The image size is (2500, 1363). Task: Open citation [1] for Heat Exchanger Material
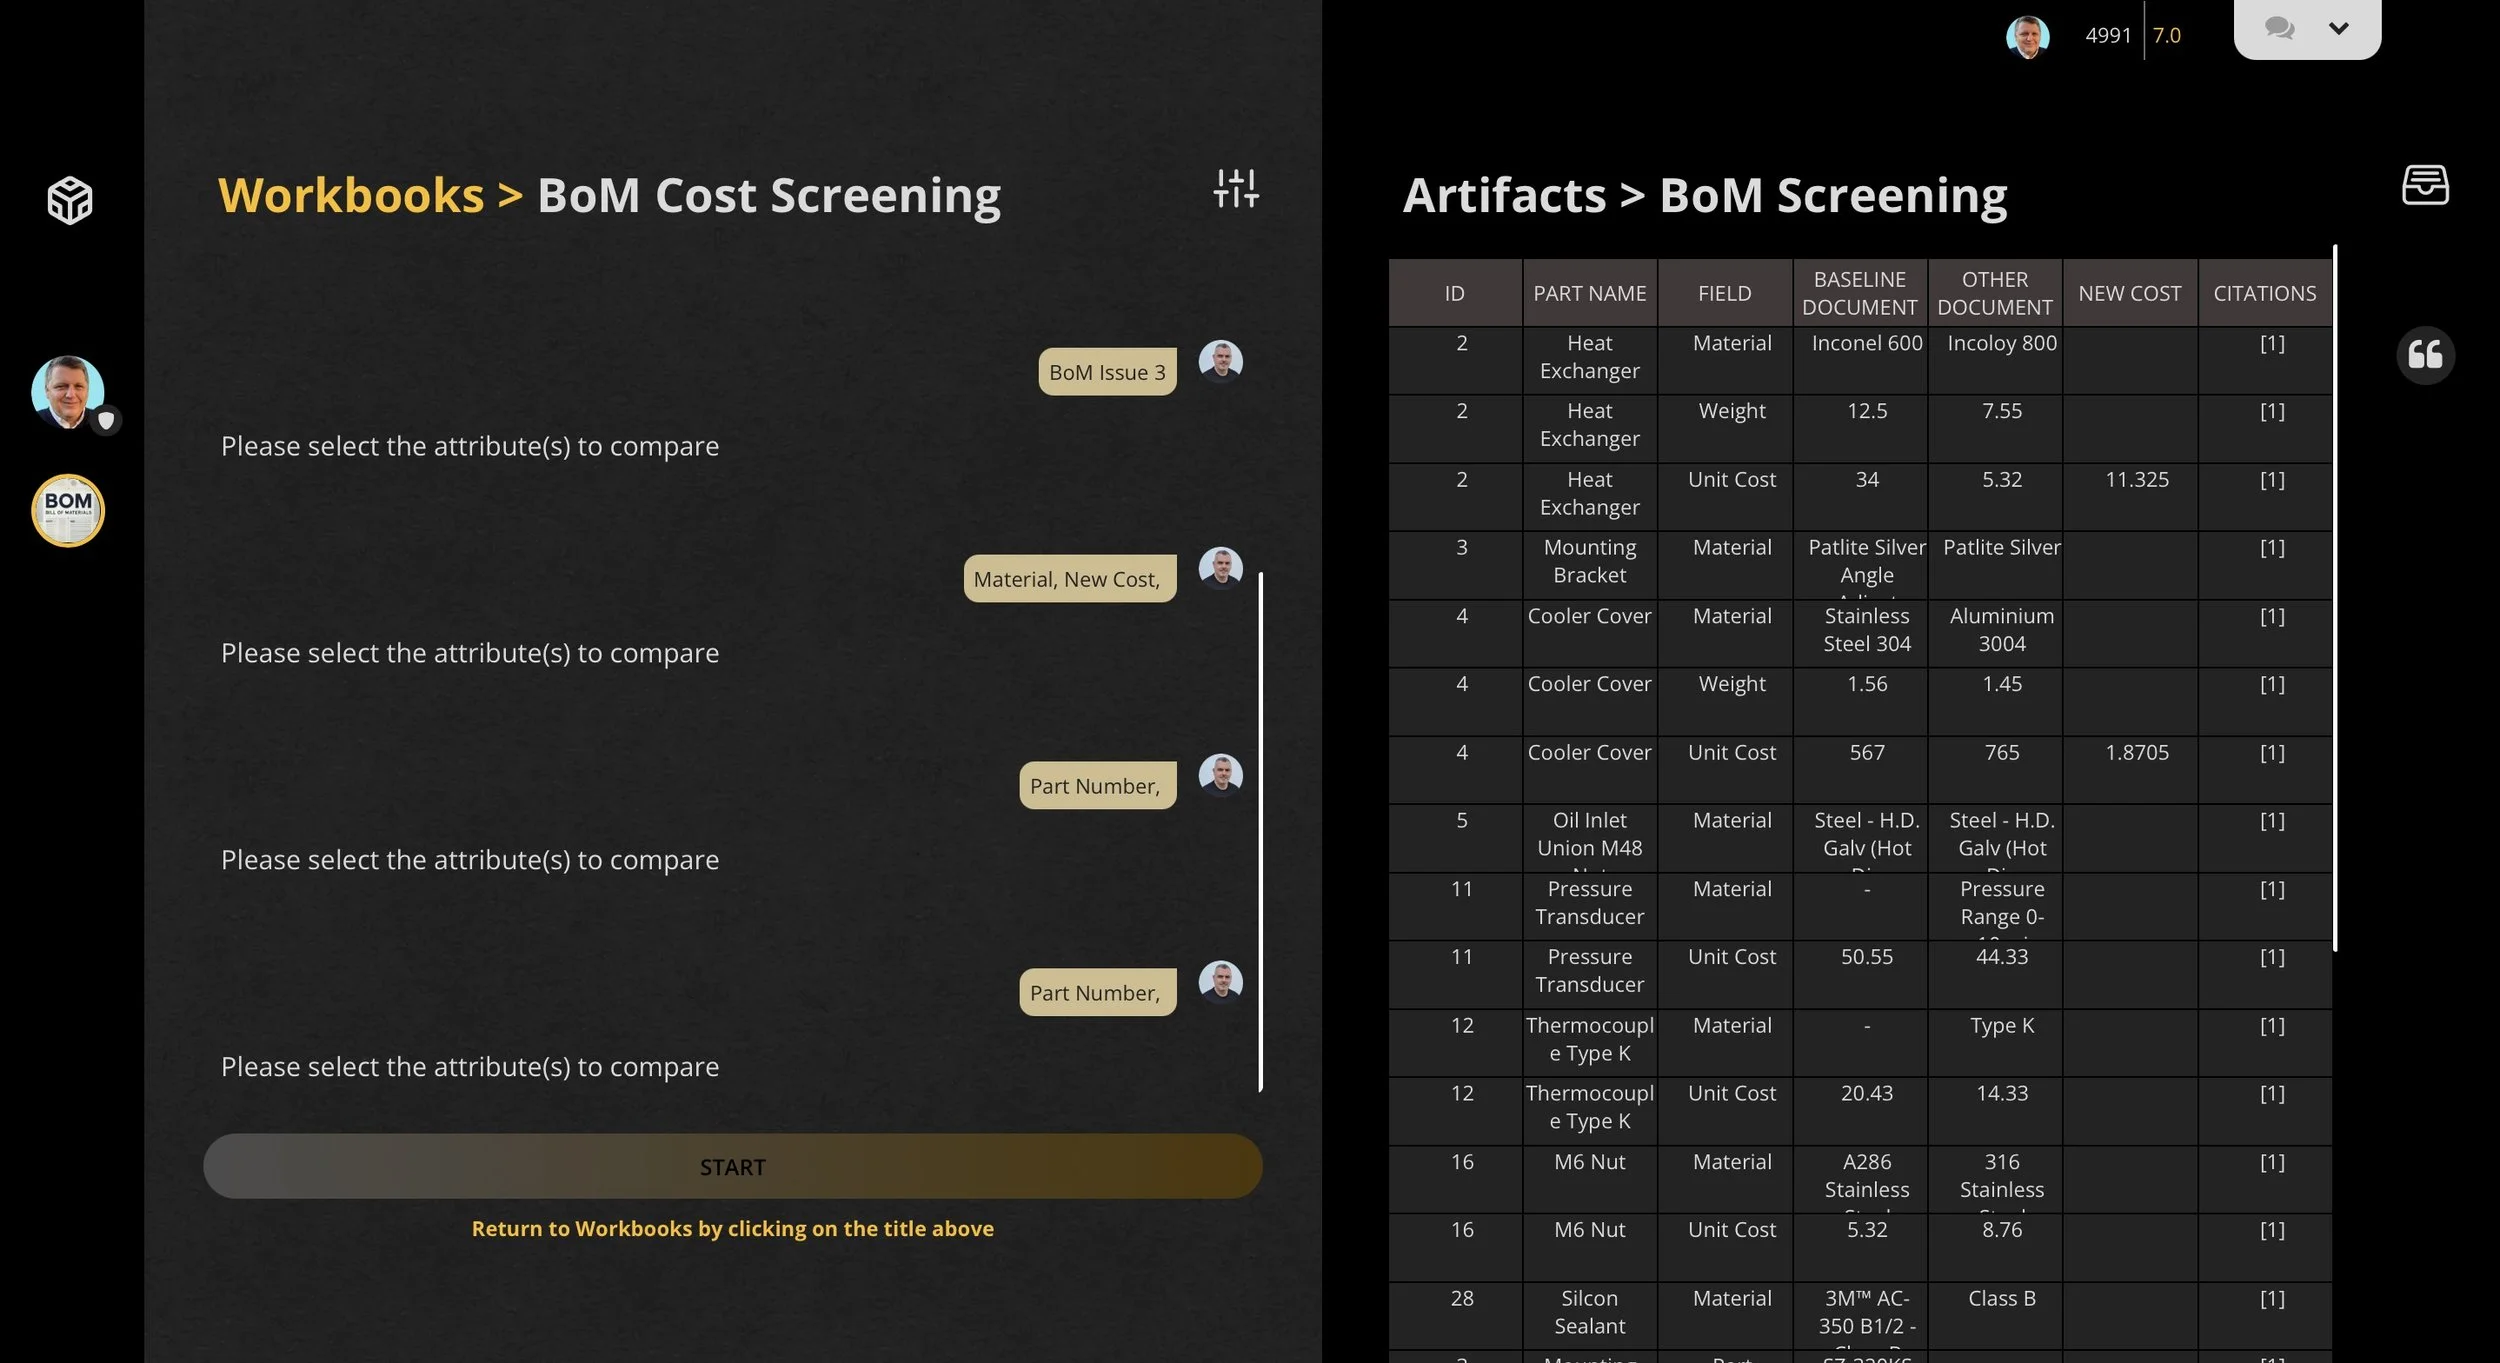2271,343
